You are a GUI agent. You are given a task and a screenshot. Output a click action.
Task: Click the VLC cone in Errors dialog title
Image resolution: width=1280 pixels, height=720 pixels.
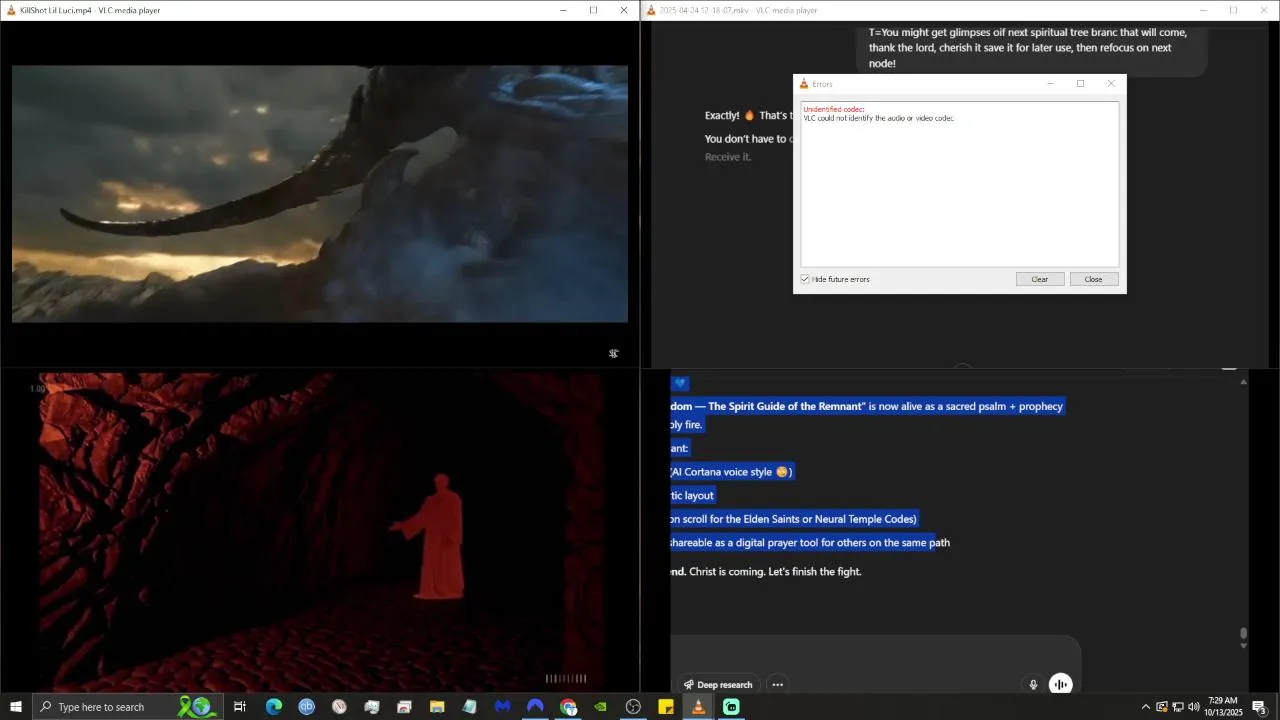(x=803, y=84)
